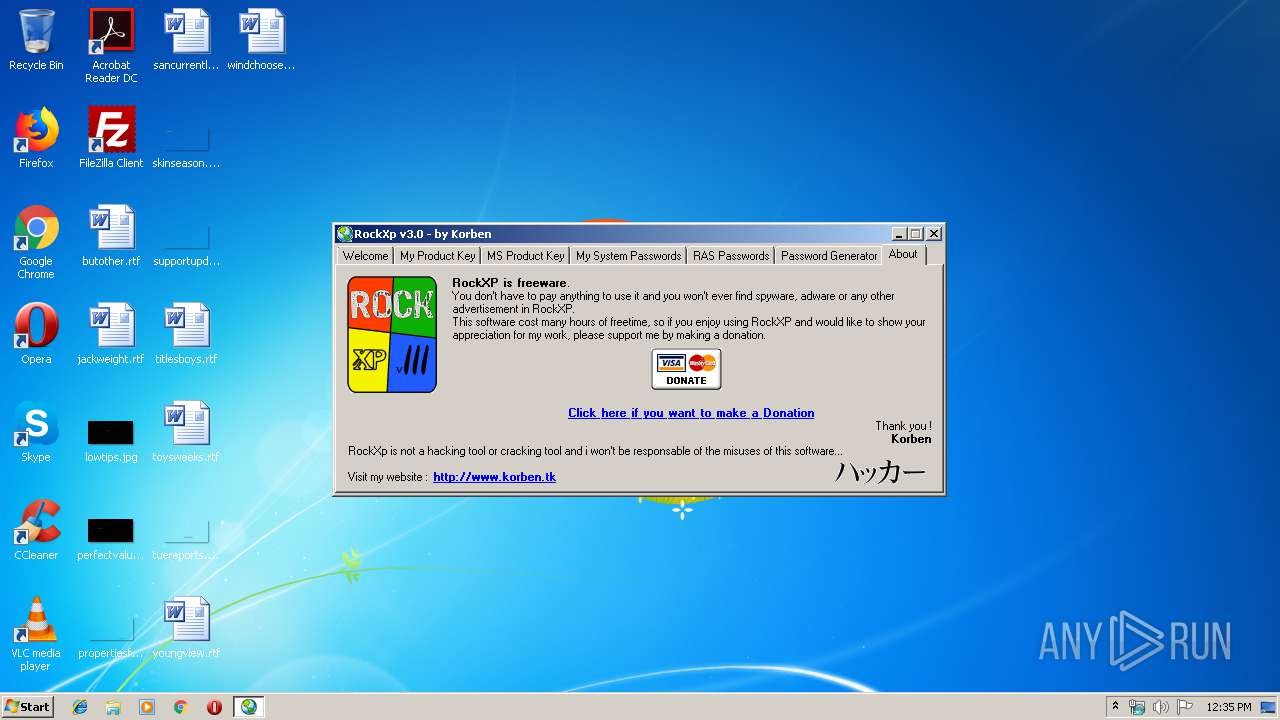
Task: Open titlesboys.rtf document
Action: click(186, 334)
